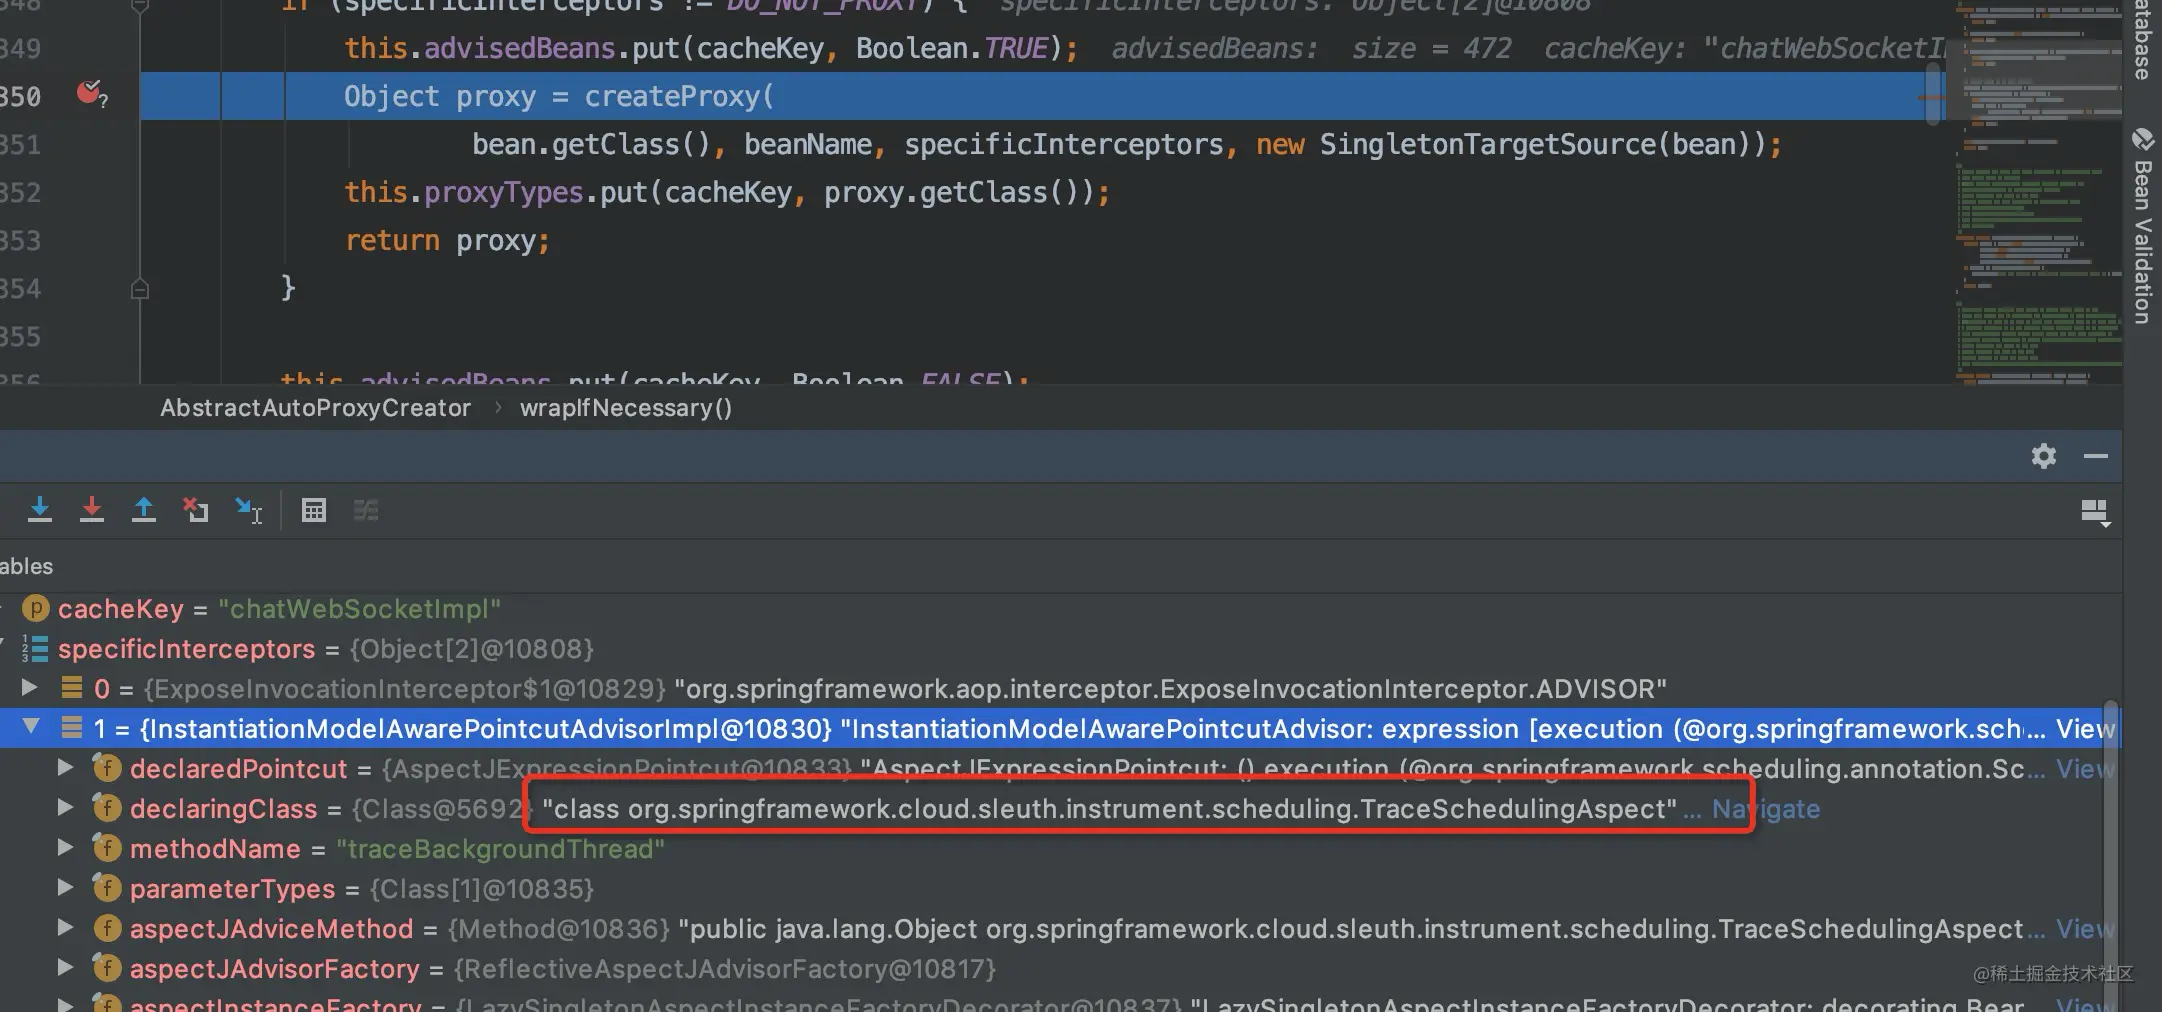Expand the declaringClass field
The image size is (2162, 1012).
[x=65, y=807]
